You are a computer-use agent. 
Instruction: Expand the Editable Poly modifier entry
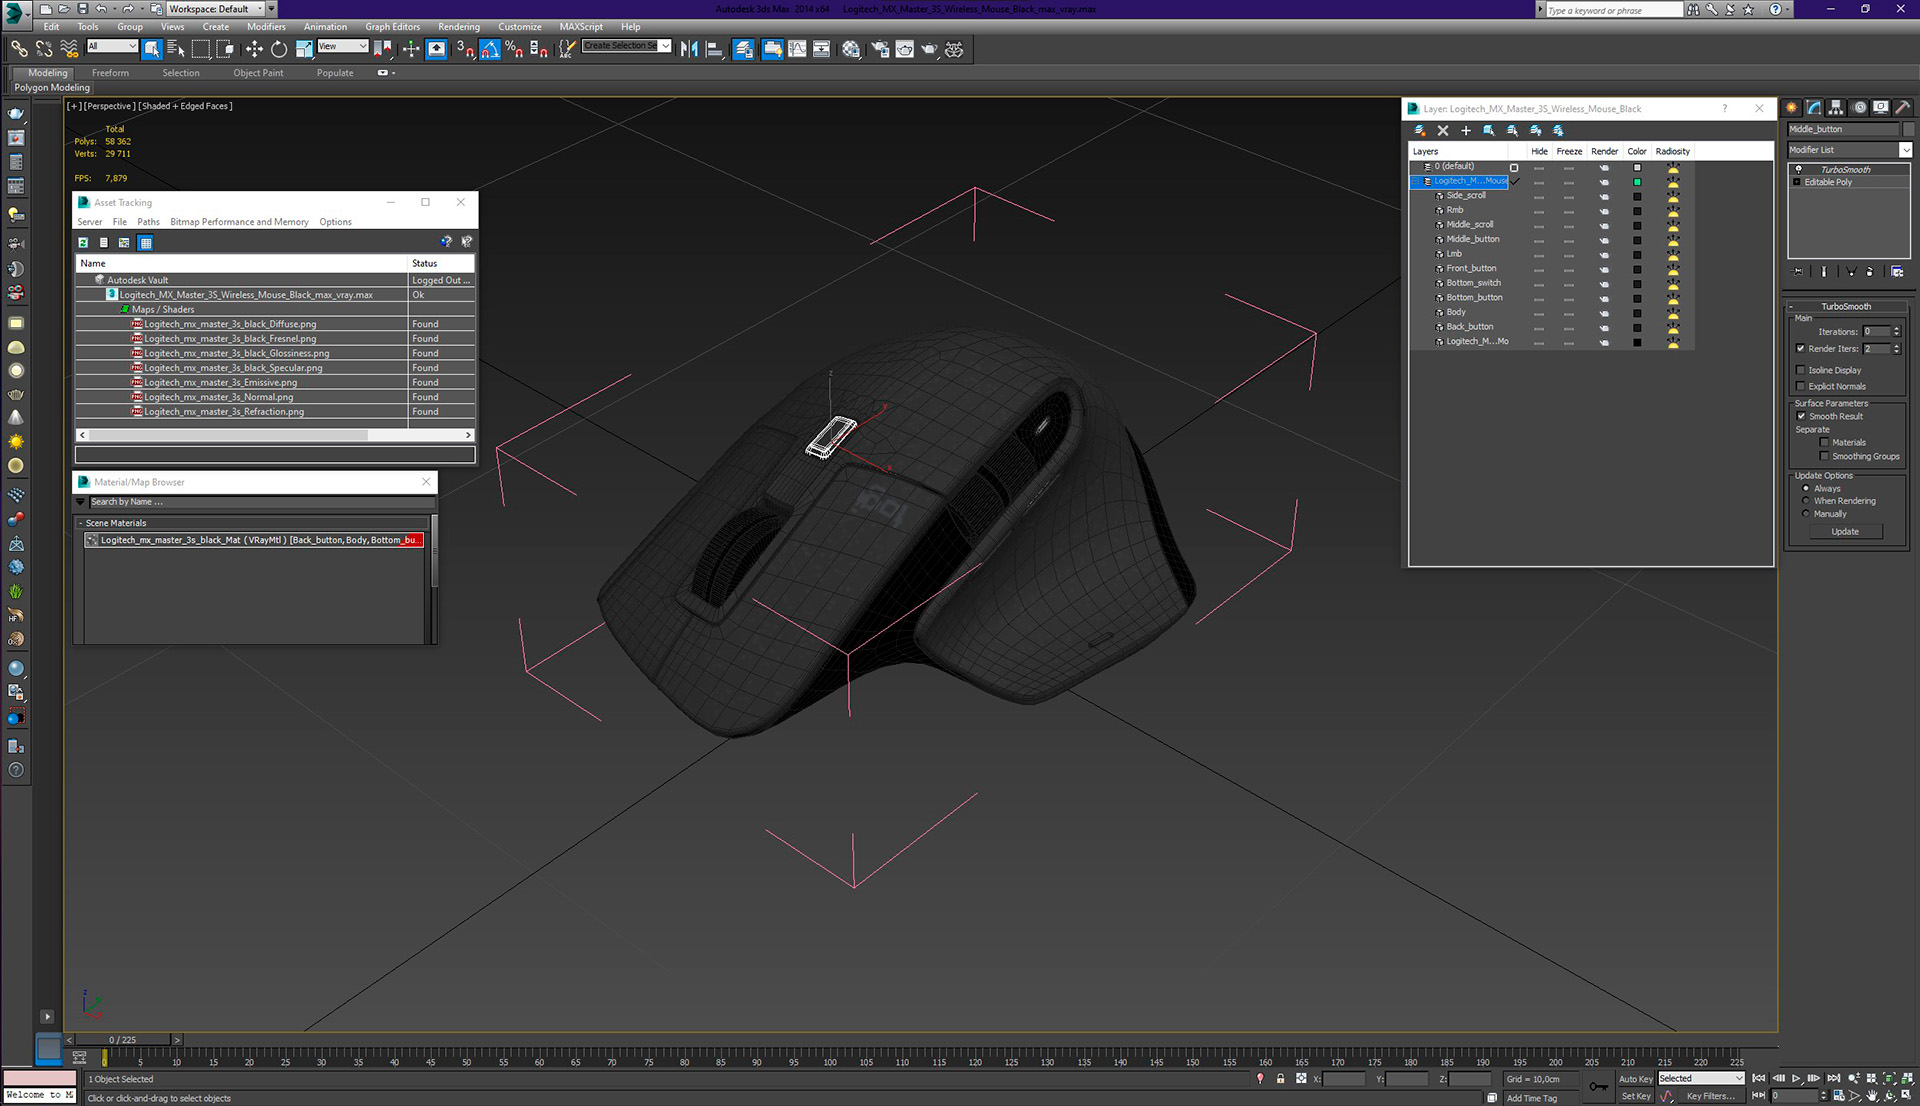pos(1797,183)
